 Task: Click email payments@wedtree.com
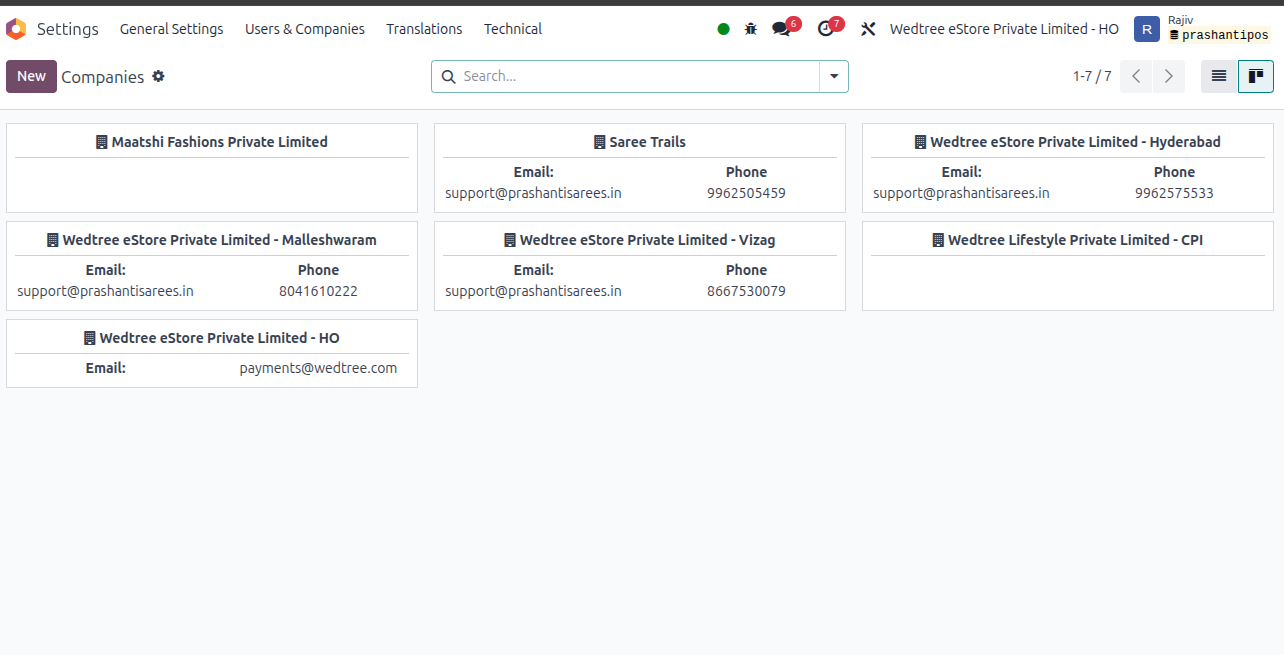tap(318, 368)
